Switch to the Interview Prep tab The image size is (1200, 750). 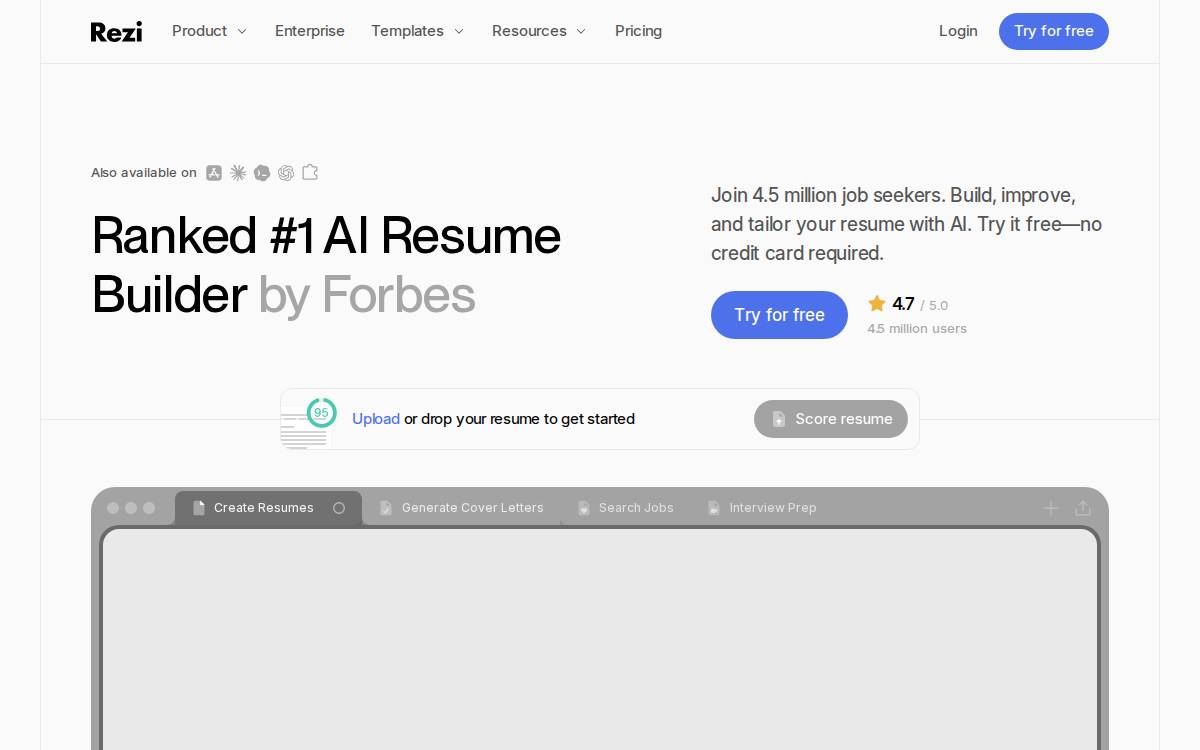[762, 508]
